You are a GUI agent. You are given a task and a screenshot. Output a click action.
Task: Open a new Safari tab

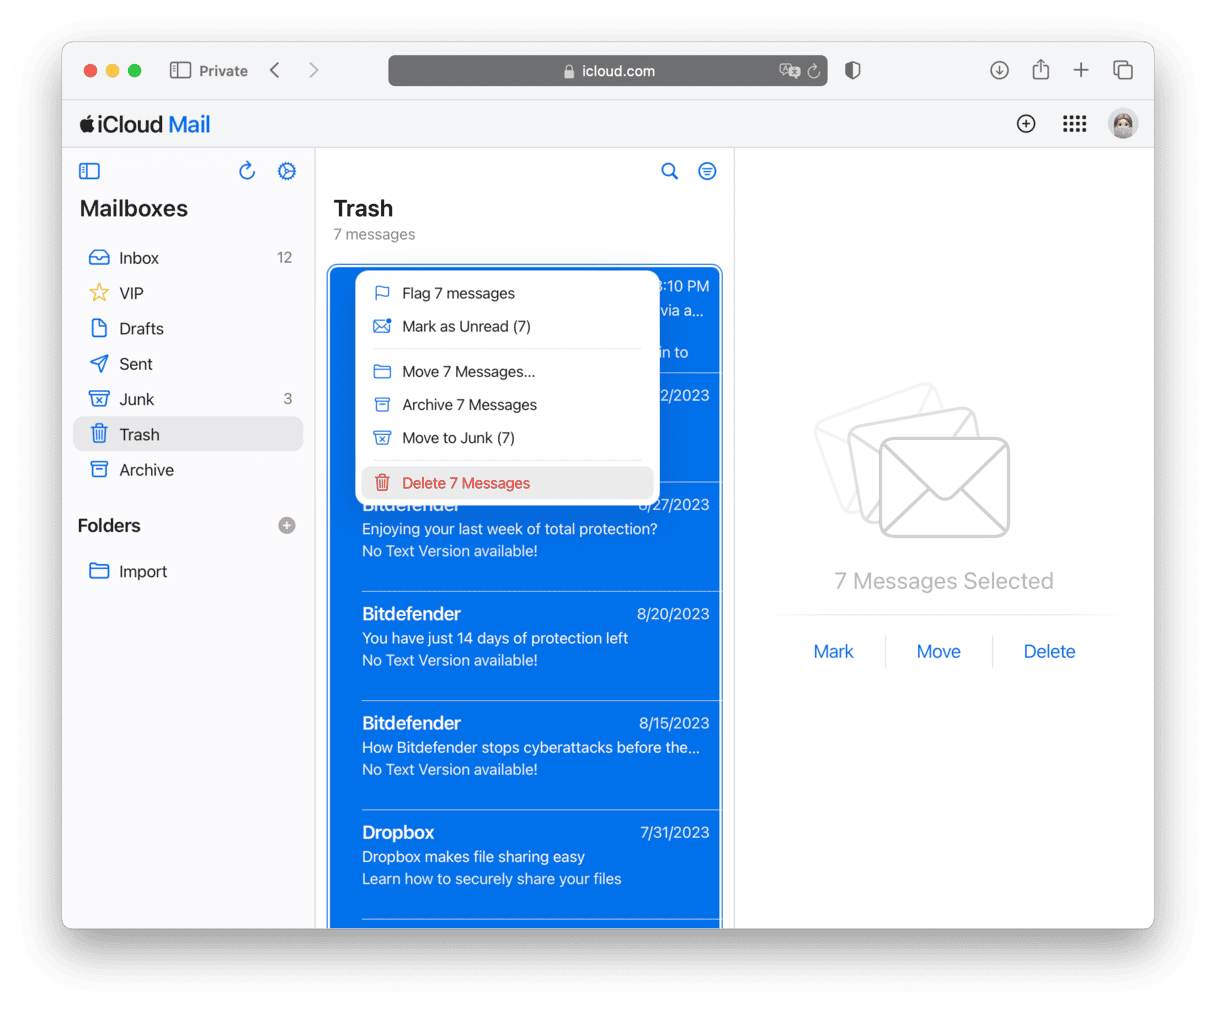click(x=1081, y=70)
